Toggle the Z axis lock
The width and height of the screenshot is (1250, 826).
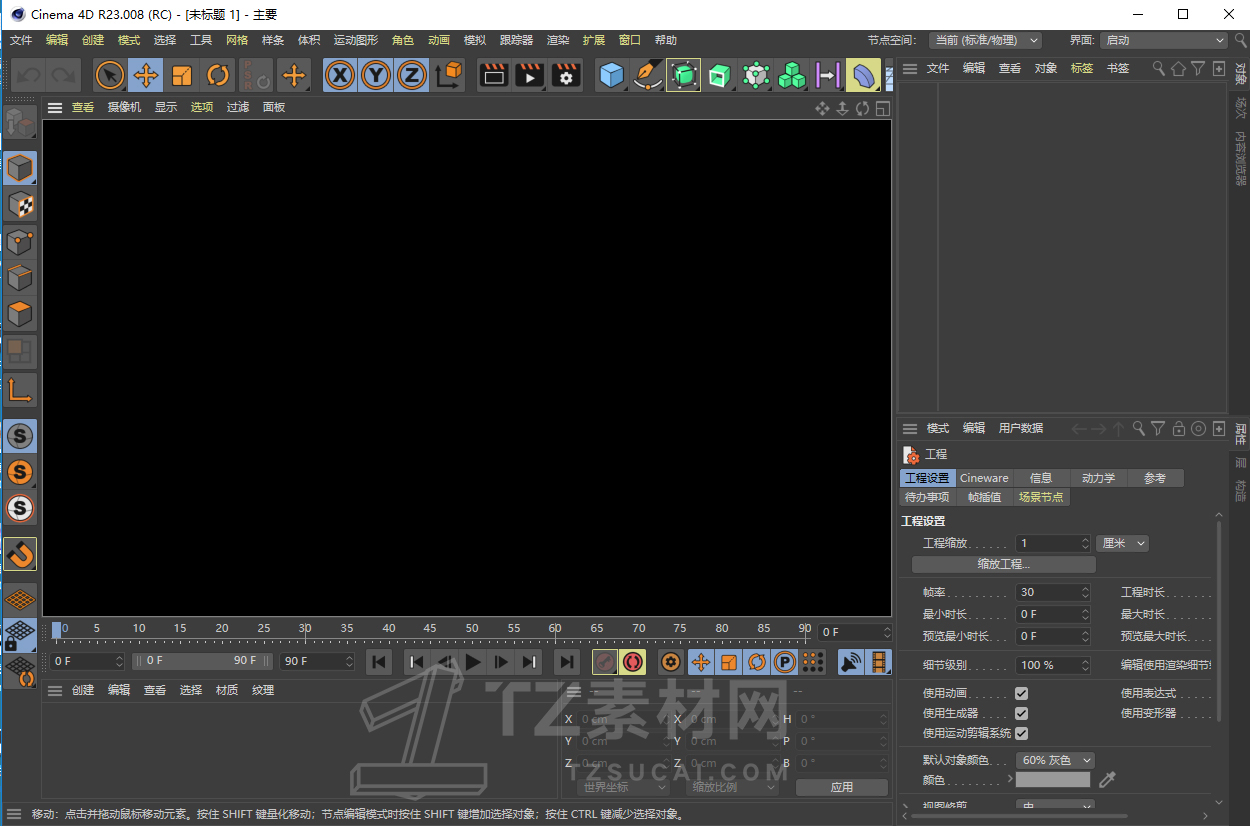[x=412, y=75]
